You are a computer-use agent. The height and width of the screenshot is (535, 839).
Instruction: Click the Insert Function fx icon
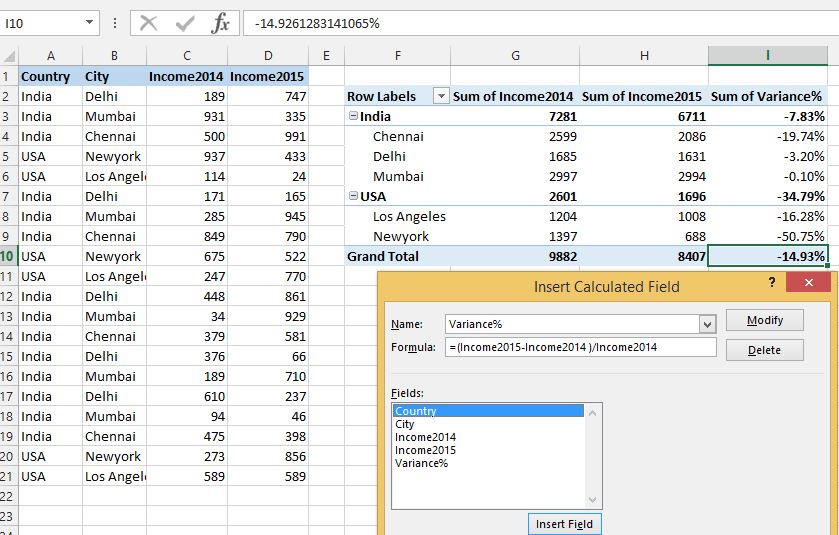point(220,23)
